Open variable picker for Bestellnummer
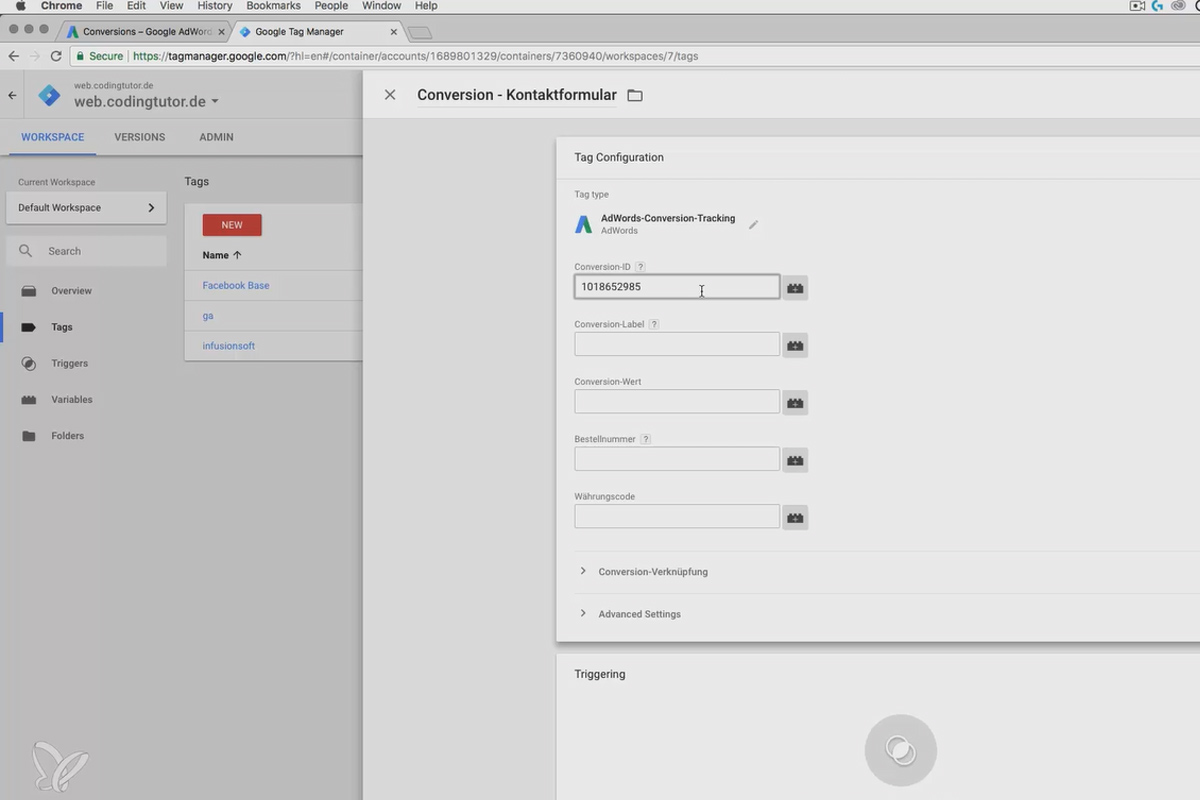Screen dimensions: 1200x800 [x=795, y=460]
